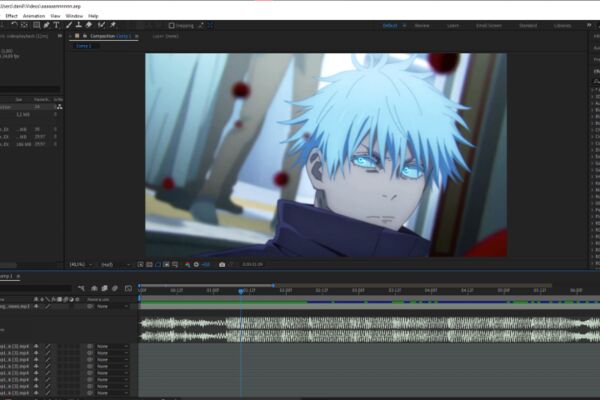Toggle the Snapping checkbox
Viewport: 600px width, 400px height.
[171, 26]
